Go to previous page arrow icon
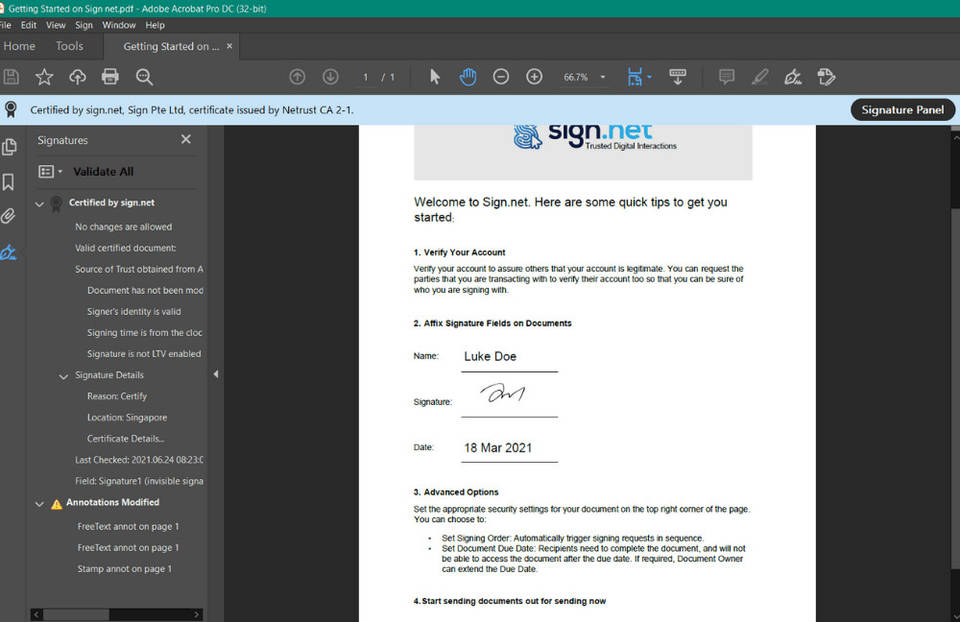The image size is (960, 622). pos(297,77)
